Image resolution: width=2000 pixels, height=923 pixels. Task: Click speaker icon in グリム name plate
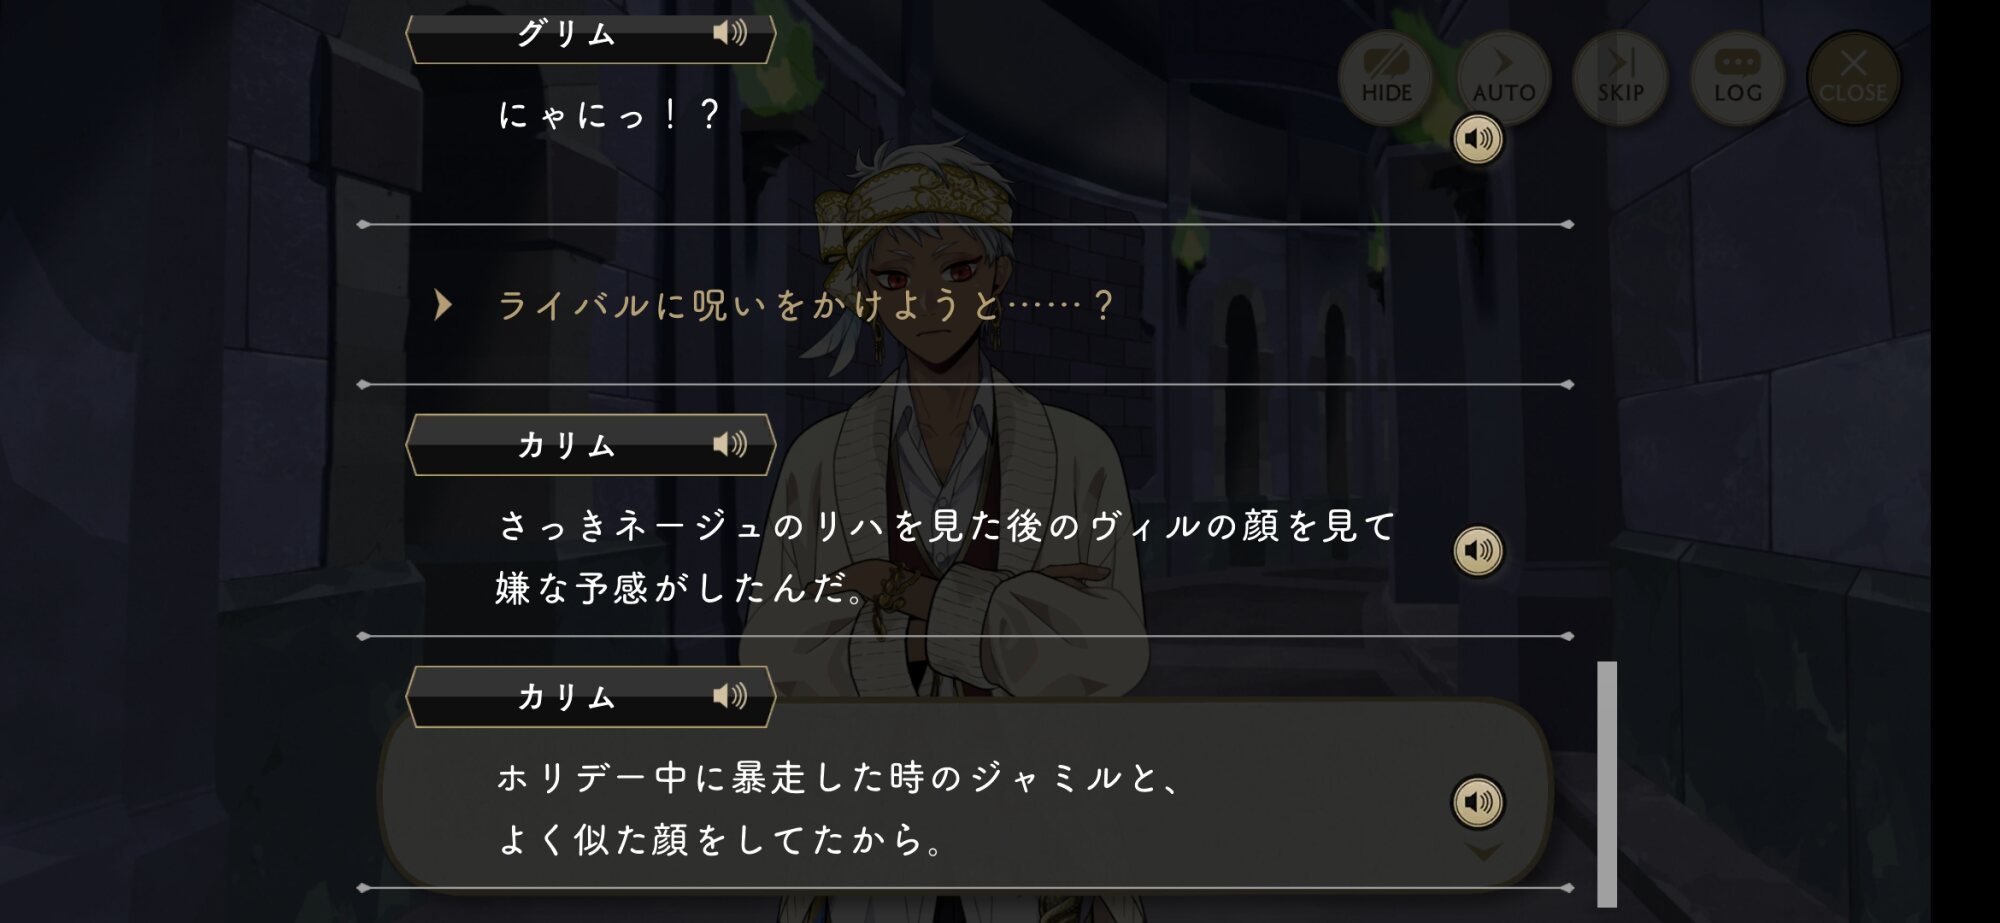point(729,33)
